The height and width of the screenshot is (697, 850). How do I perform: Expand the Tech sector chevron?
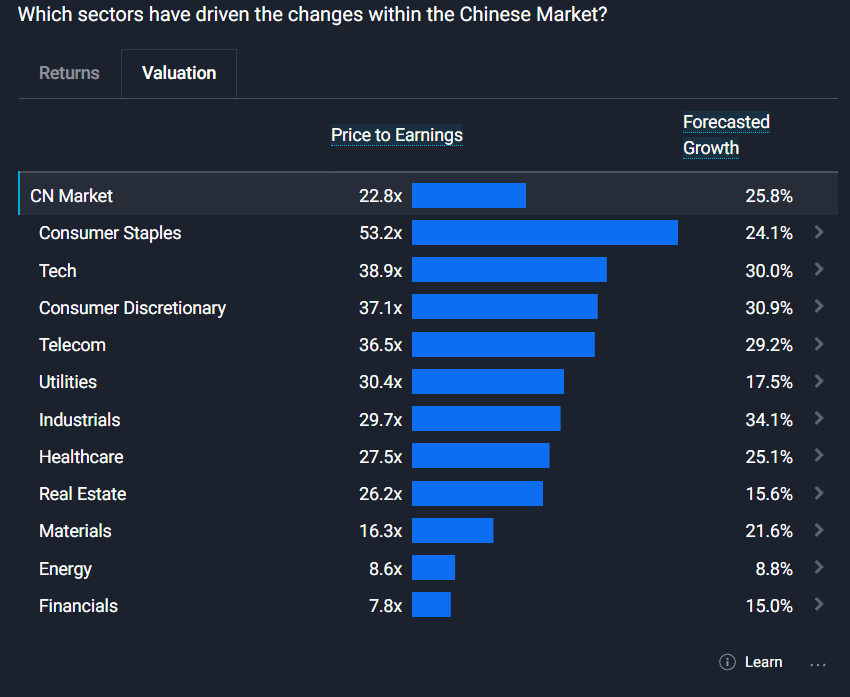(x=819, y=269)
